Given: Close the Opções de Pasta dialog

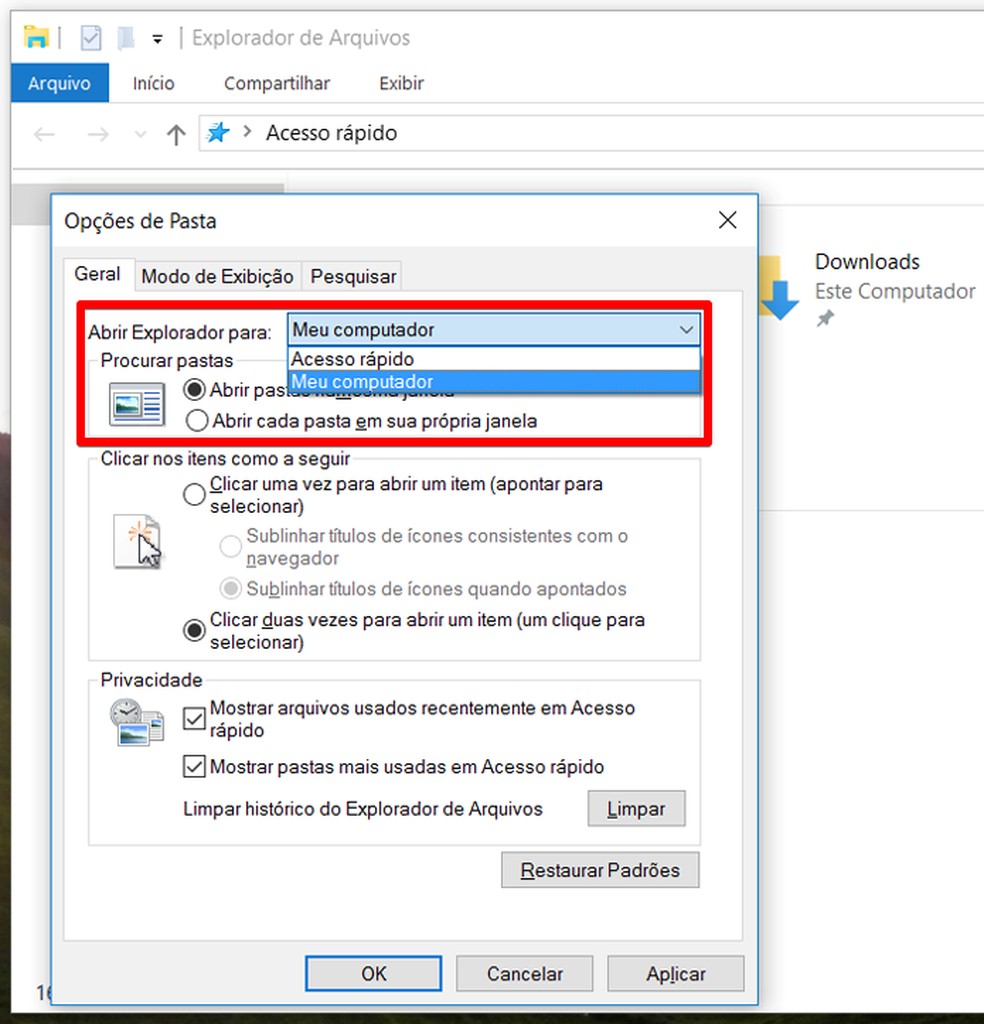Looking at the screenshot, I should click(727, 220).
